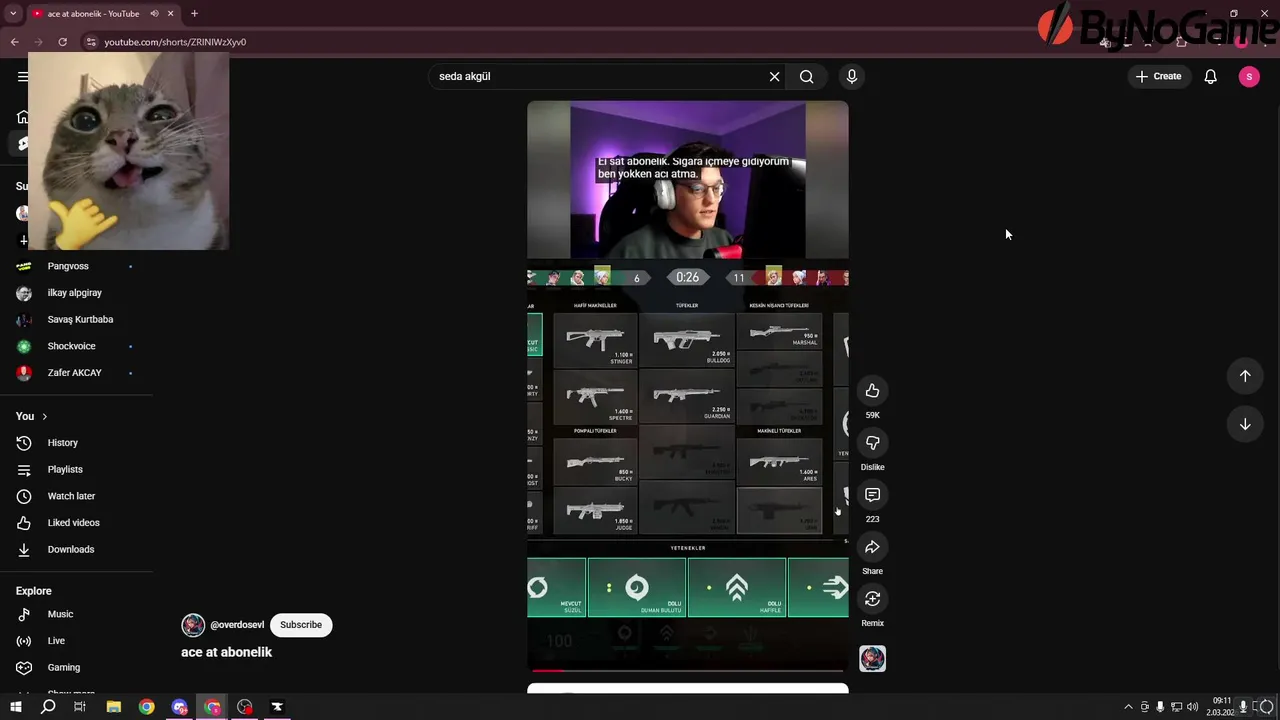Open the short's sound source thumbnail
This screenshot has height=720, width=1280.
(x=872, y=658)
